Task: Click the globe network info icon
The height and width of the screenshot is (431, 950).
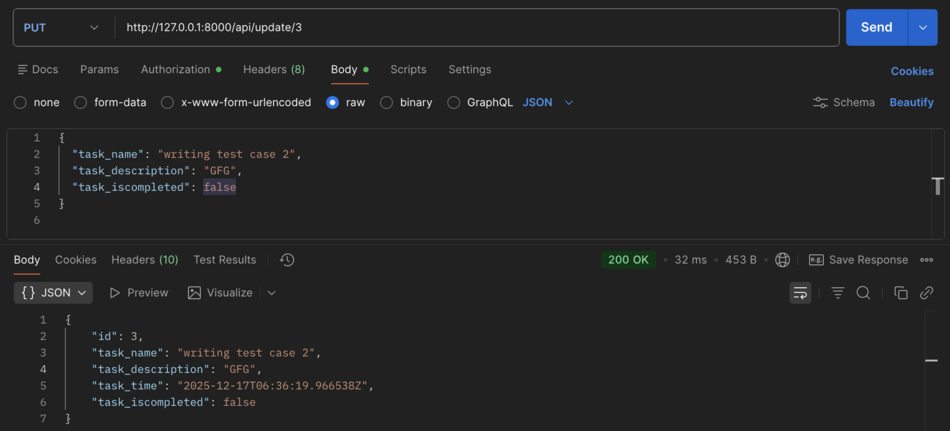Action: pos(783,260)
